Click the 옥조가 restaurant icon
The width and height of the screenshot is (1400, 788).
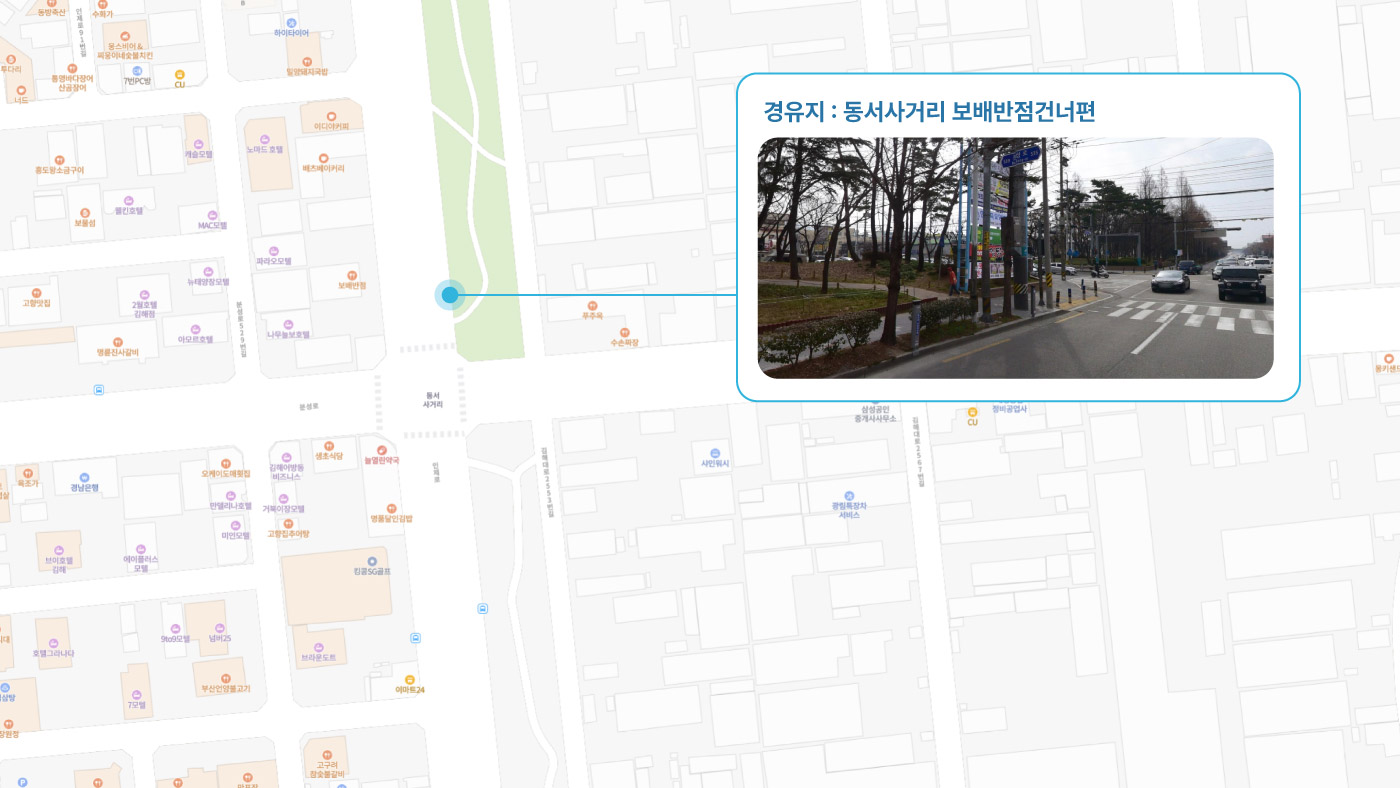(27, 472)
